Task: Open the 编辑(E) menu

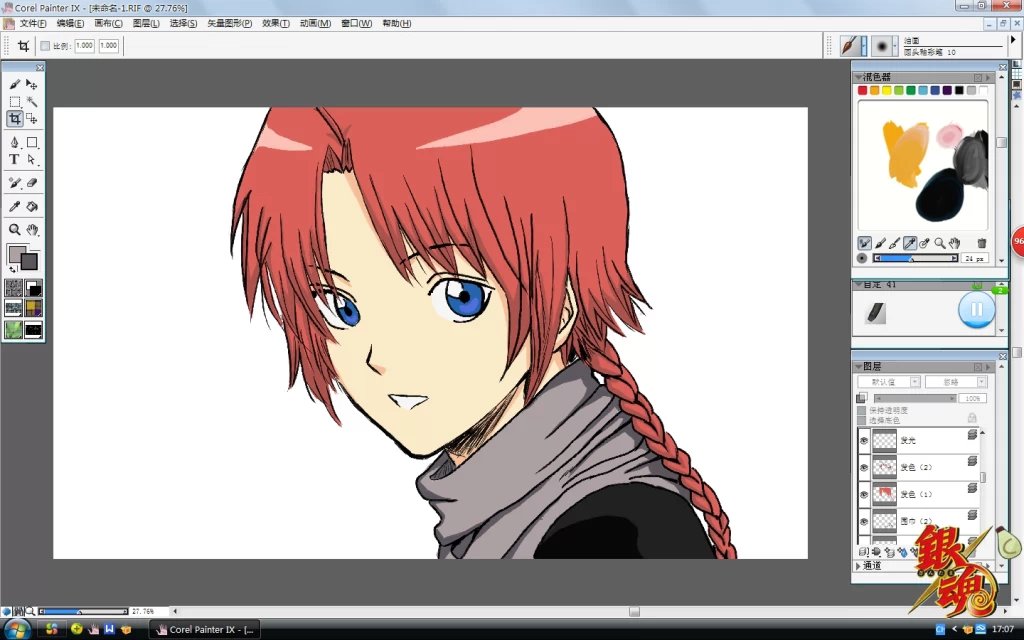Action: pos(70,24)
